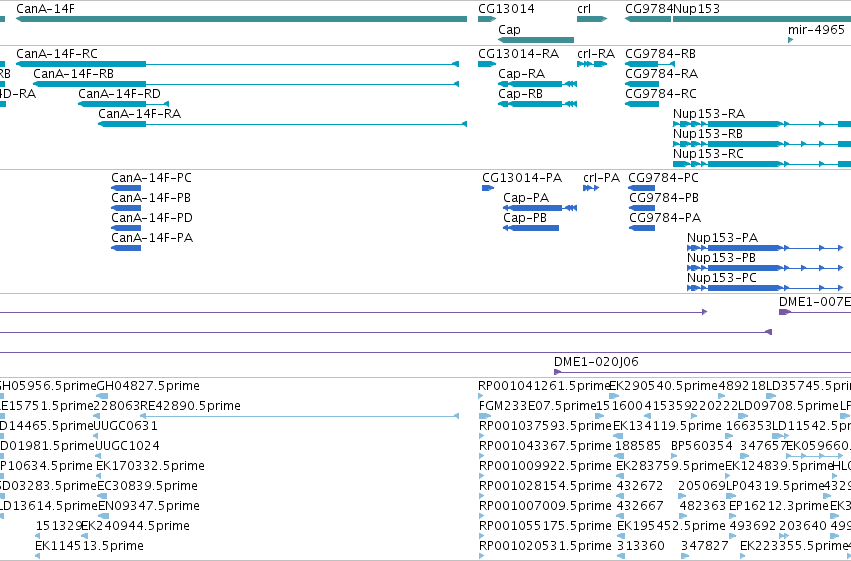Screen dimensions: 851x561
Task: Click transcript CanA-14F-RD
Action: tap(123, 104)
